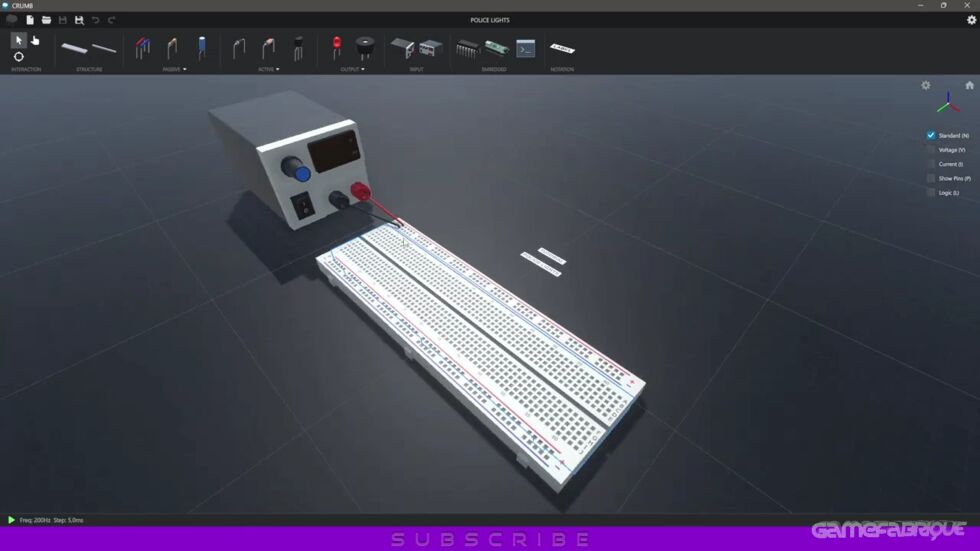Enable the Current (I) view checkbox
The height and width of the screenshot is (551, 980).
931,164
